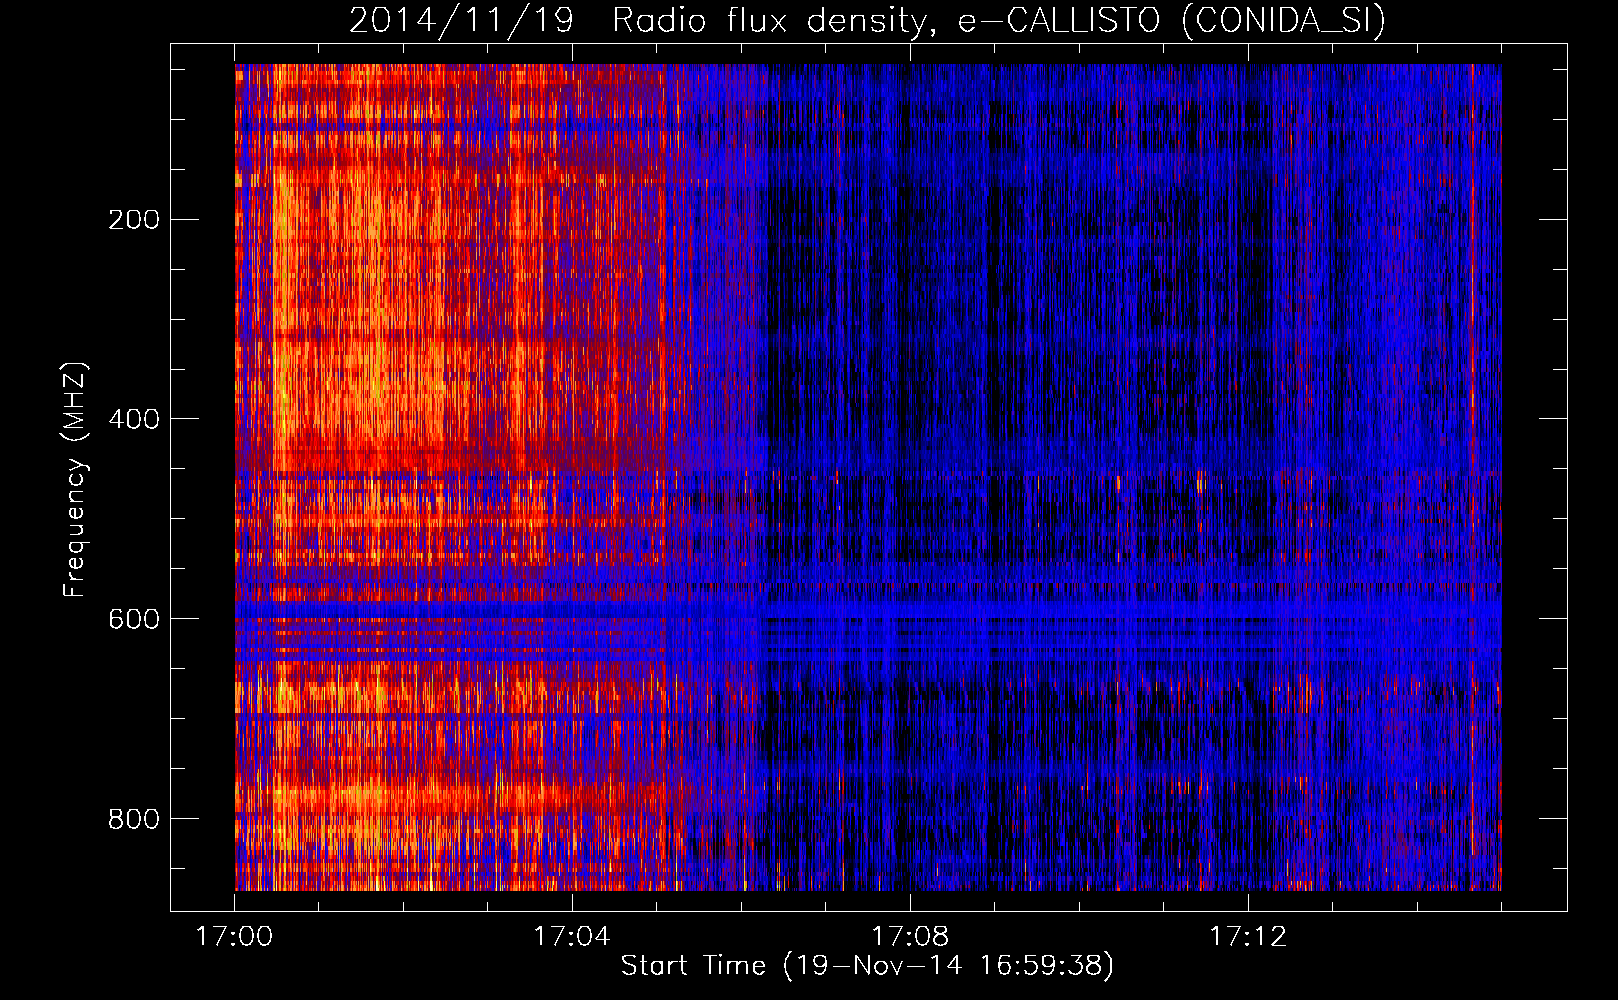Viewport: 1618px width, 1000px height.
Task: Click the 200 frequency tick label
Action: click(133, 220)
